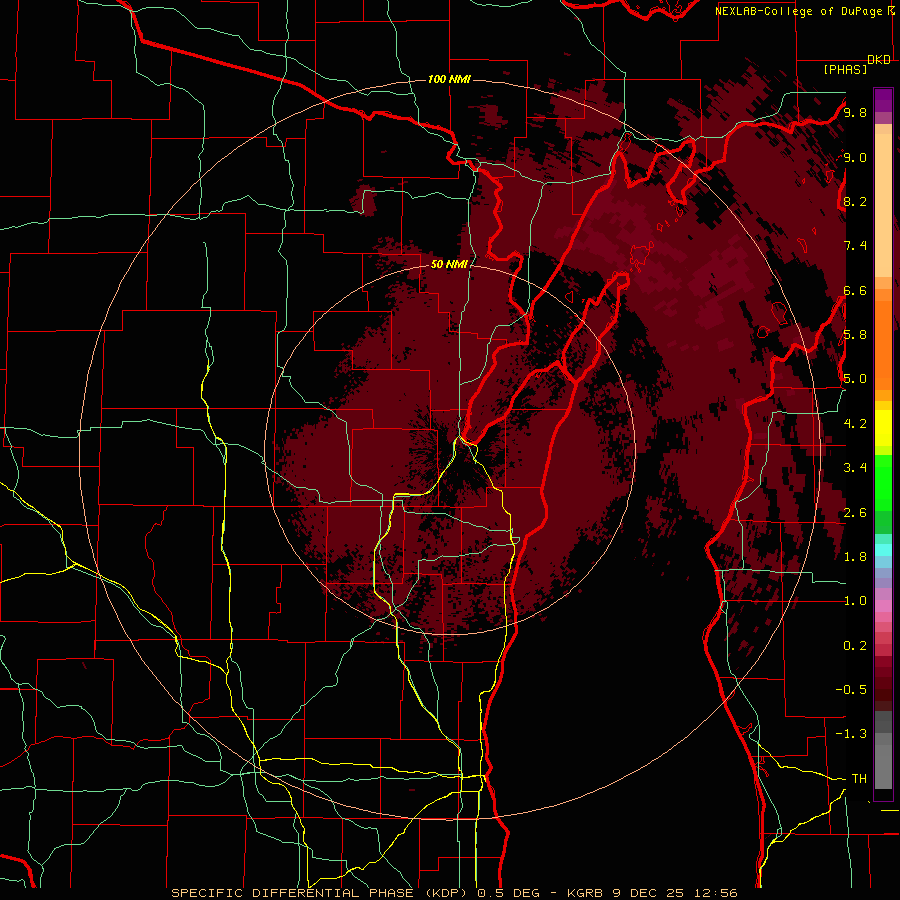Click the 1.8 scale value

[855, 557]
